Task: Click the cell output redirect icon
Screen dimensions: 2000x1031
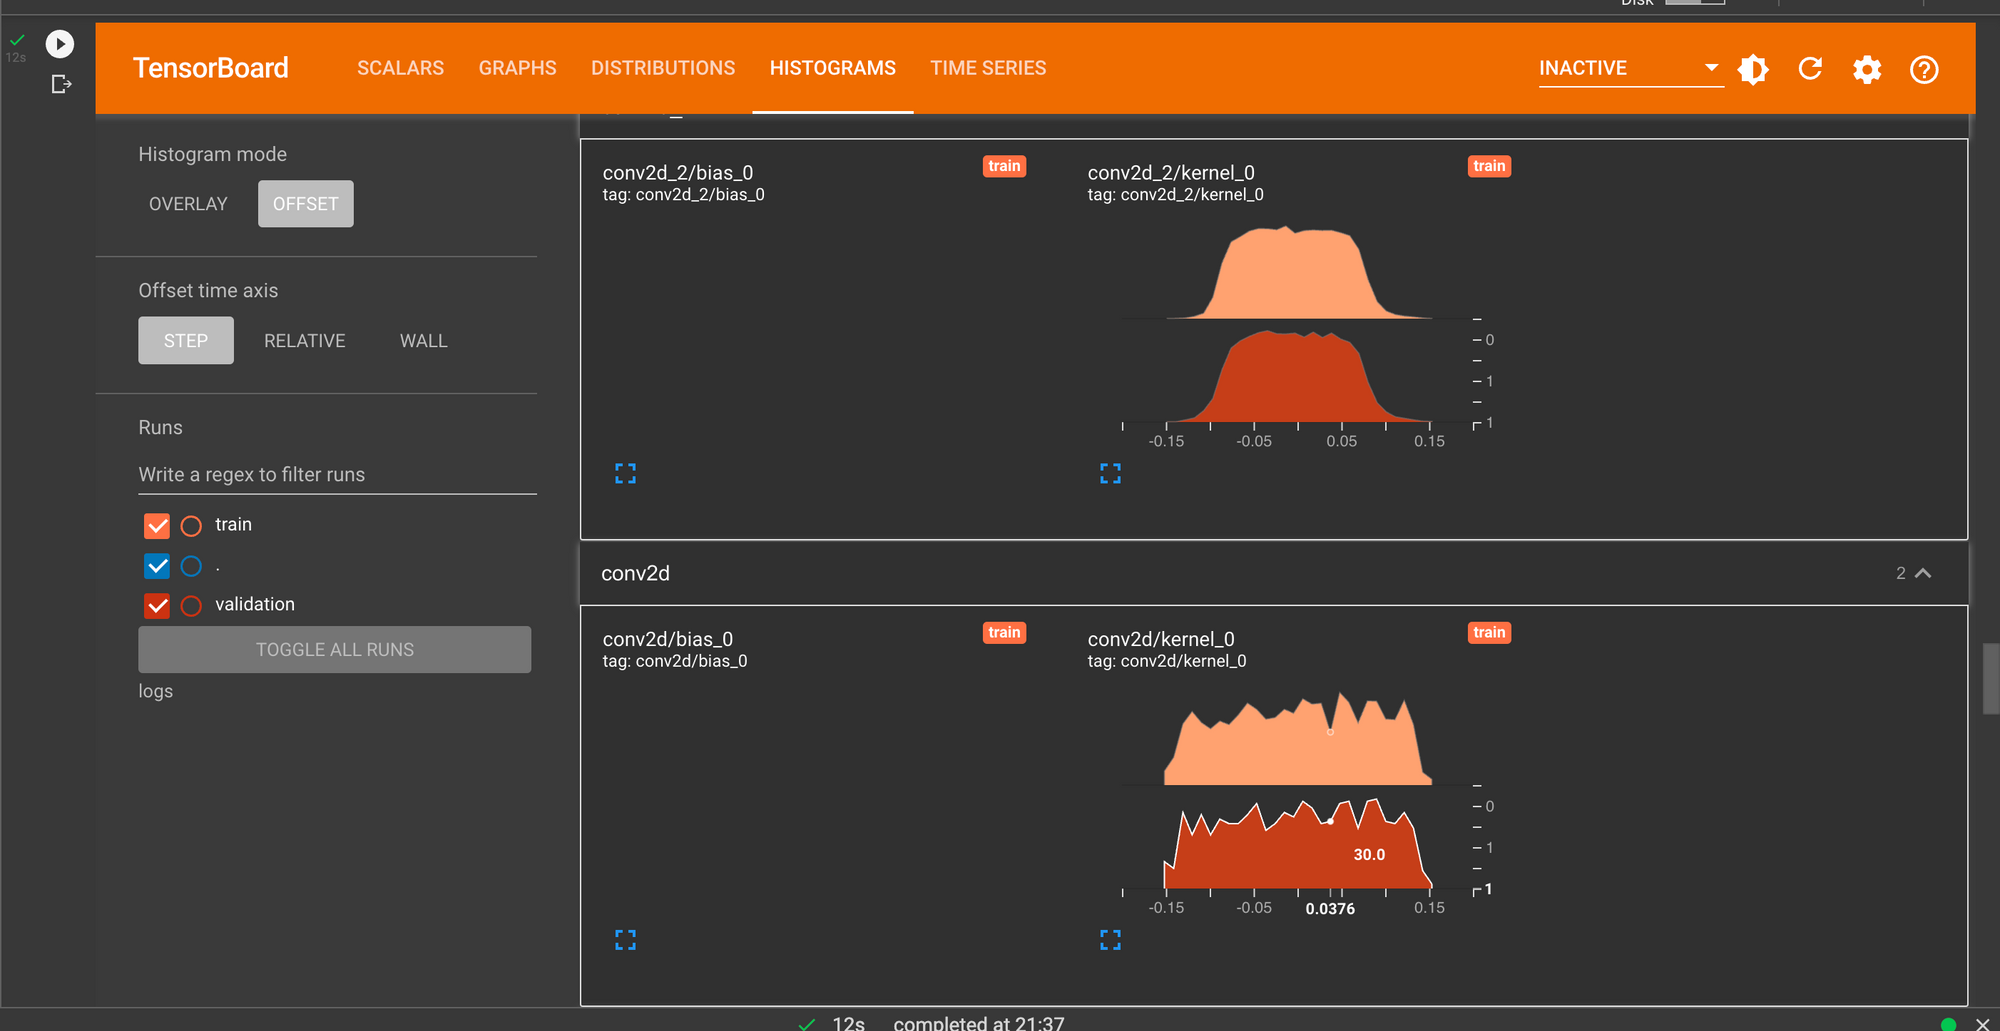Action: 61,84
